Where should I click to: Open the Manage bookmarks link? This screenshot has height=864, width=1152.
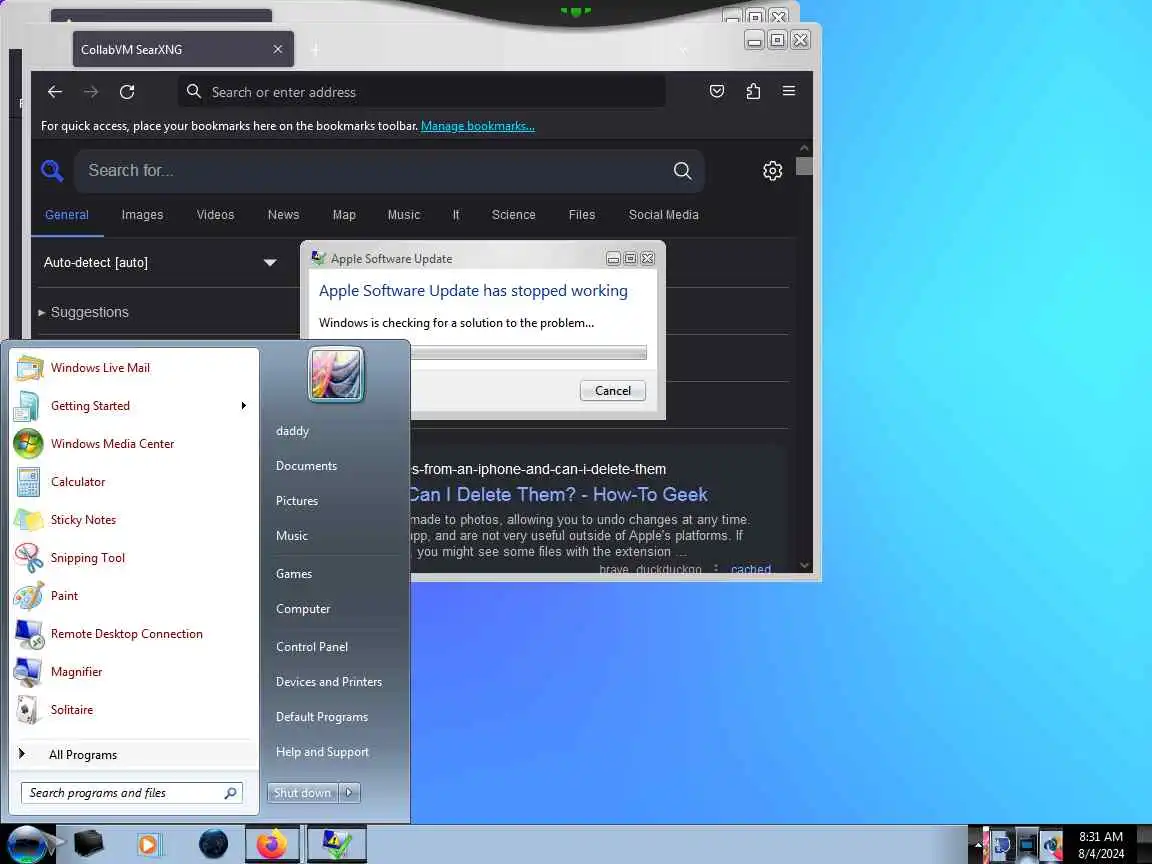point(478,126)
